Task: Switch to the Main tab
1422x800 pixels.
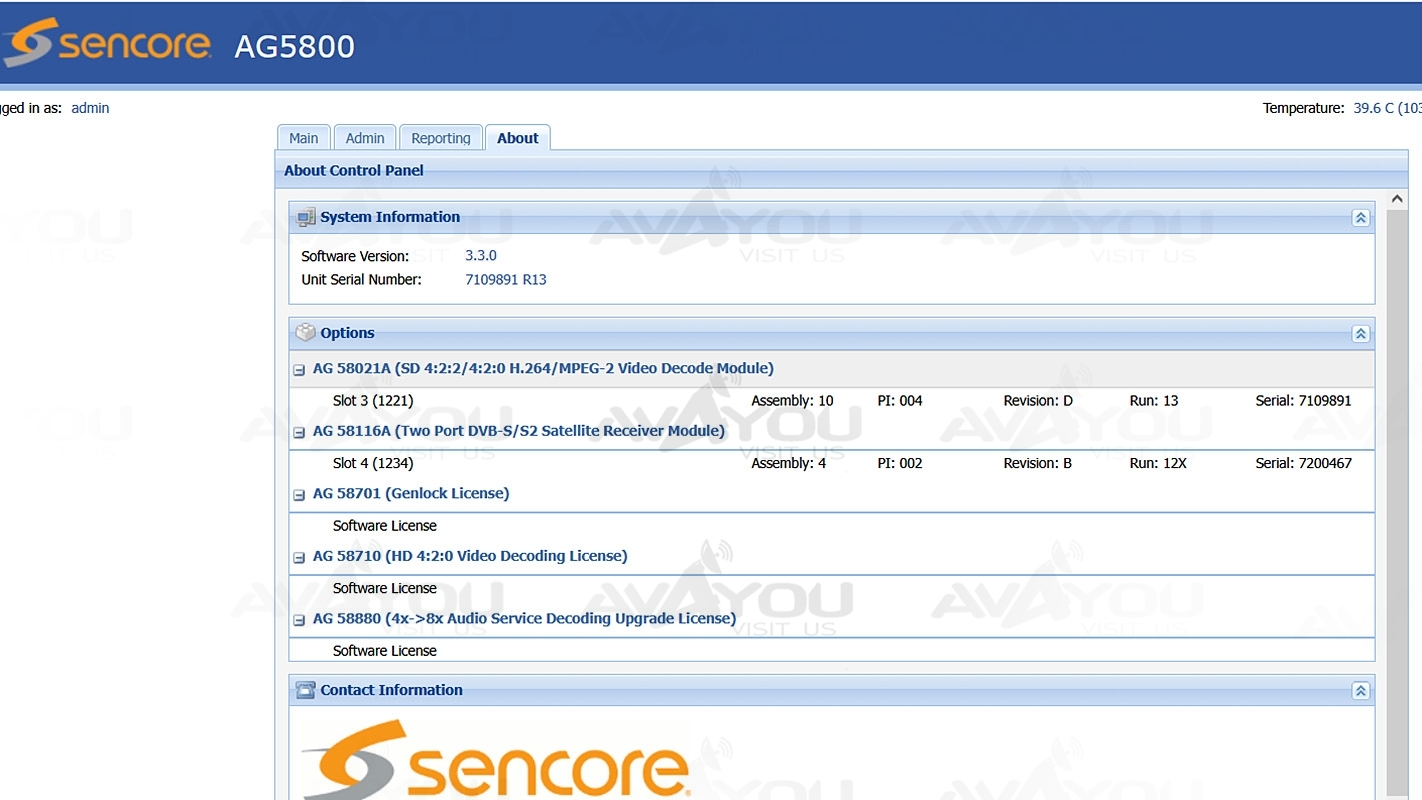Action: click(304, 138)
